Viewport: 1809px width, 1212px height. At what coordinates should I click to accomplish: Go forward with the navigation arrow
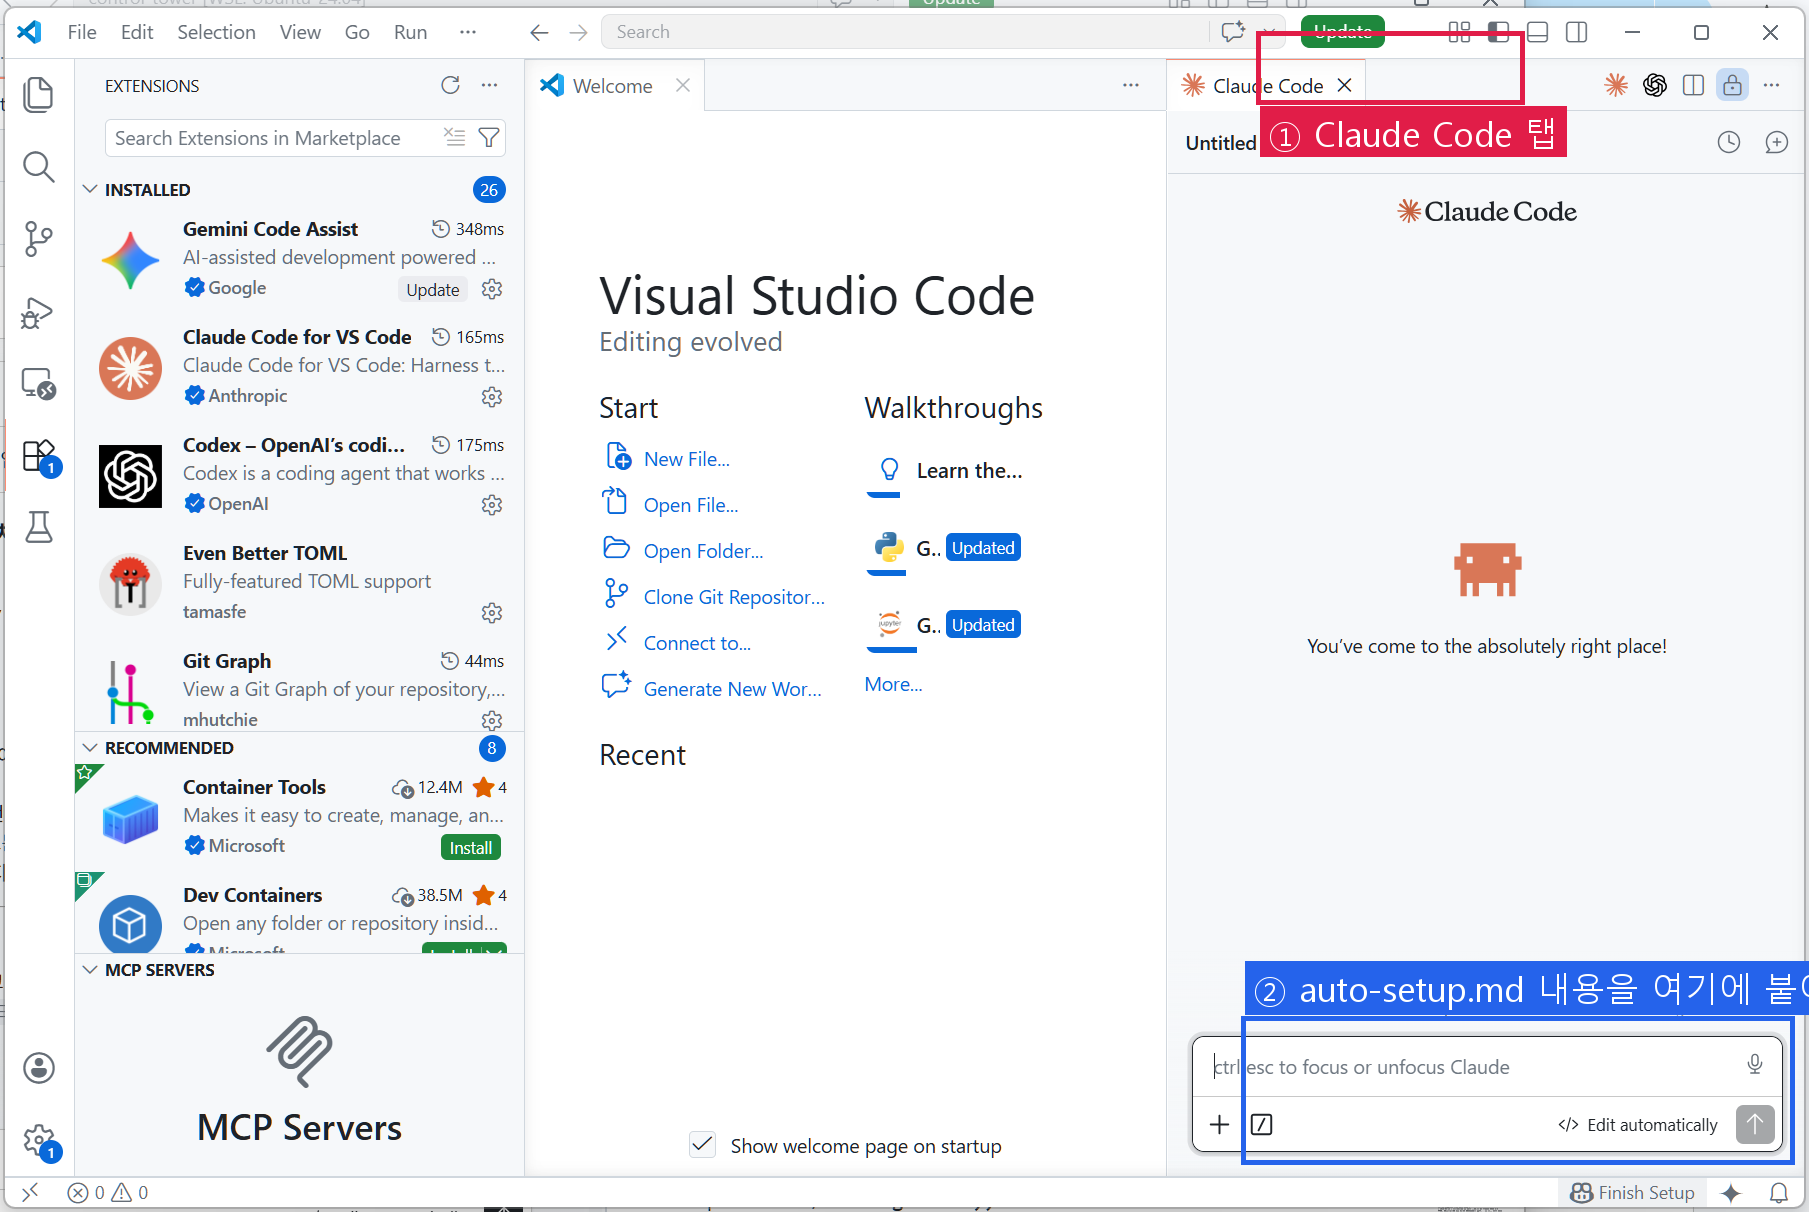click(x=578, y=32)
